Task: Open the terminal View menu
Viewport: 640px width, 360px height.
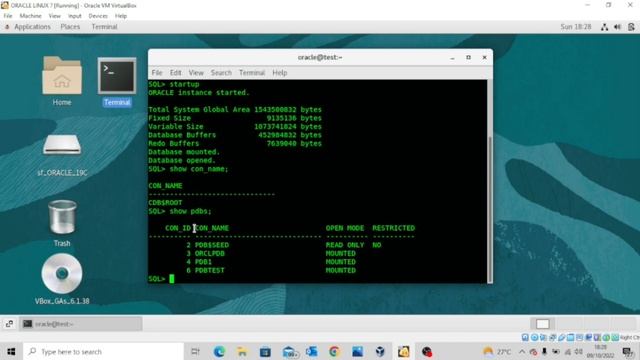Action: pyautogui.click(x=196, y=73)
